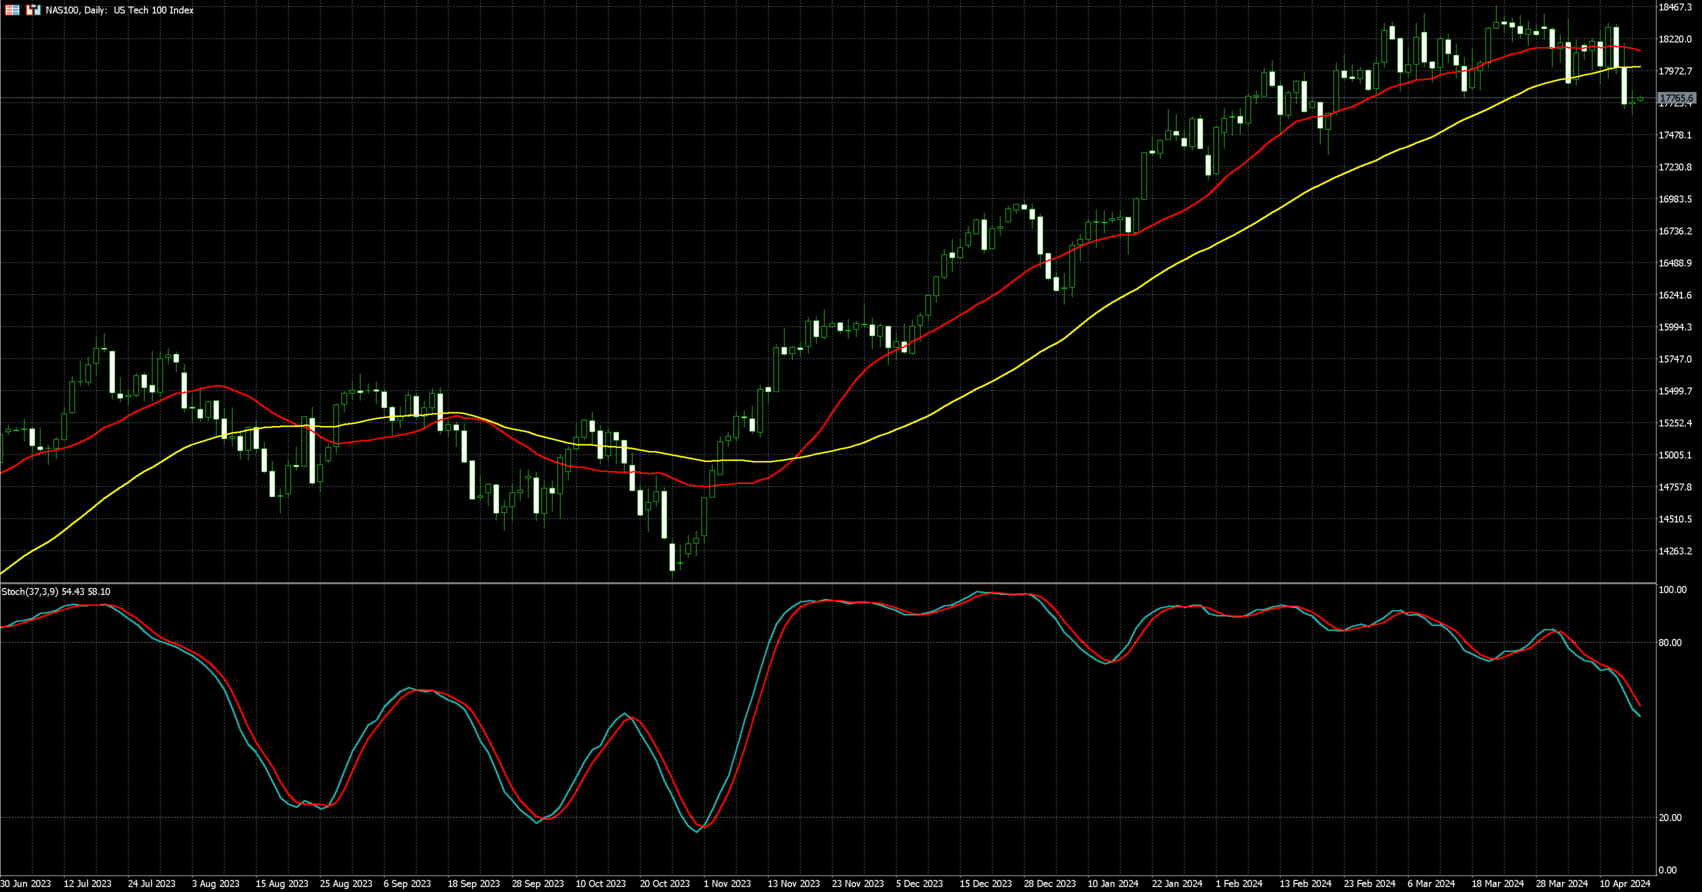Click the 16241.6 level on the price scale
Screen dimensions: 1702x892
[x=1675, y=296]
